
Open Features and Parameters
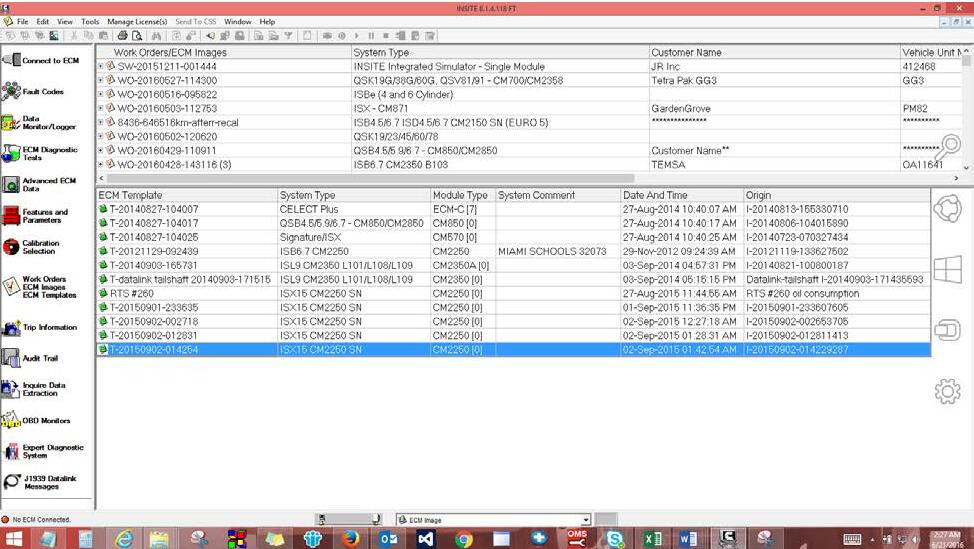[x=35, y=216]
